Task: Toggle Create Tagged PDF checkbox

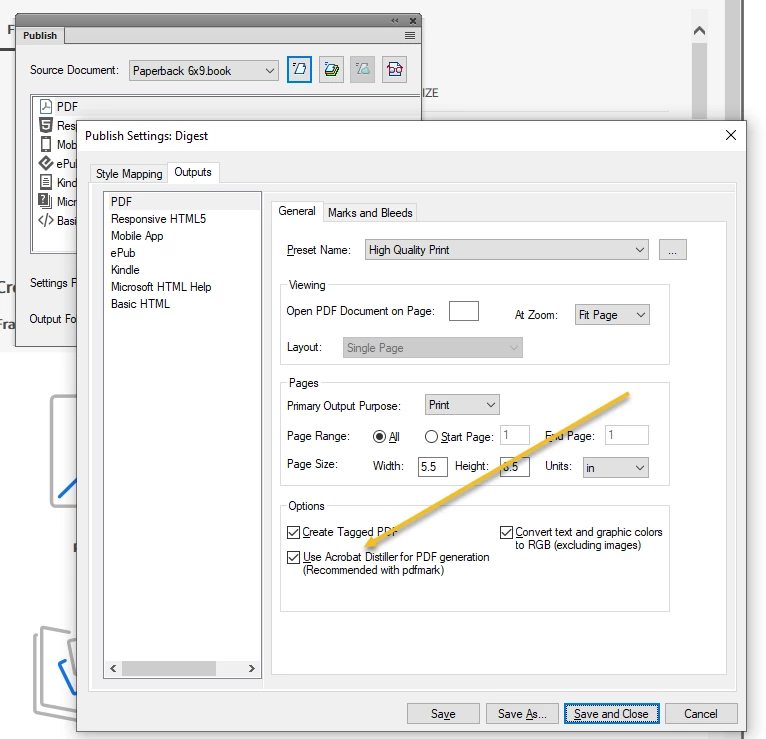Action: 293,532
